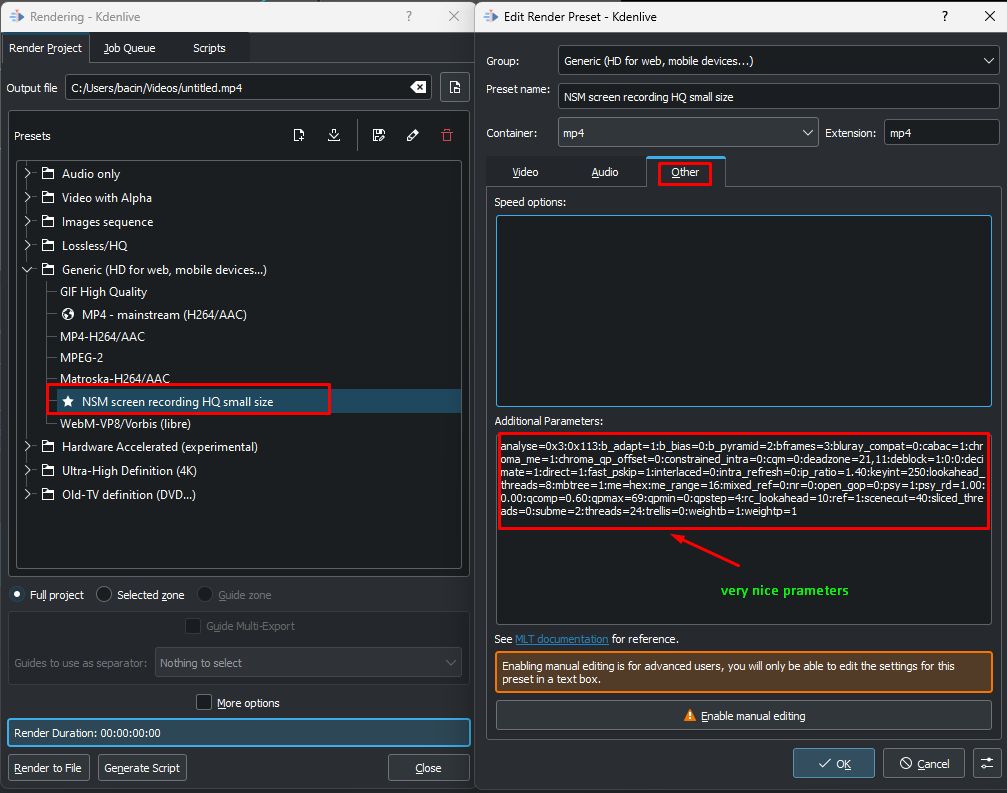Switch to the Job Queue tab
This screenshot has width=1007, height=793.
pos(130,48)
